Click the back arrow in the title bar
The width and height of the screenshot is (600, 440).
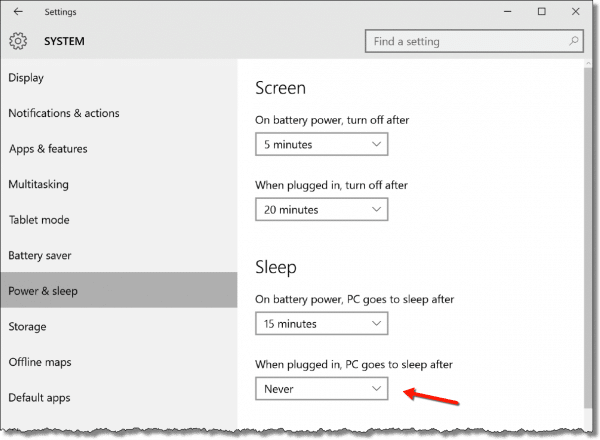point(18,12)
